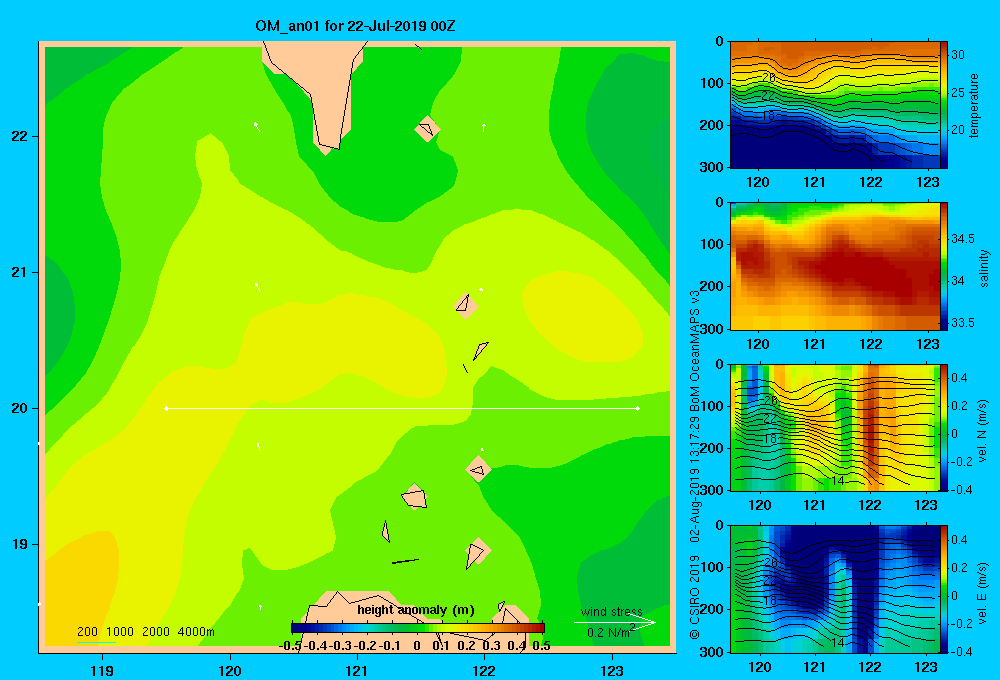Click the 14 contour label in vel. N panel
Image resolution: width=1000 pixels, height=680 pixels.
coord(838,481)
